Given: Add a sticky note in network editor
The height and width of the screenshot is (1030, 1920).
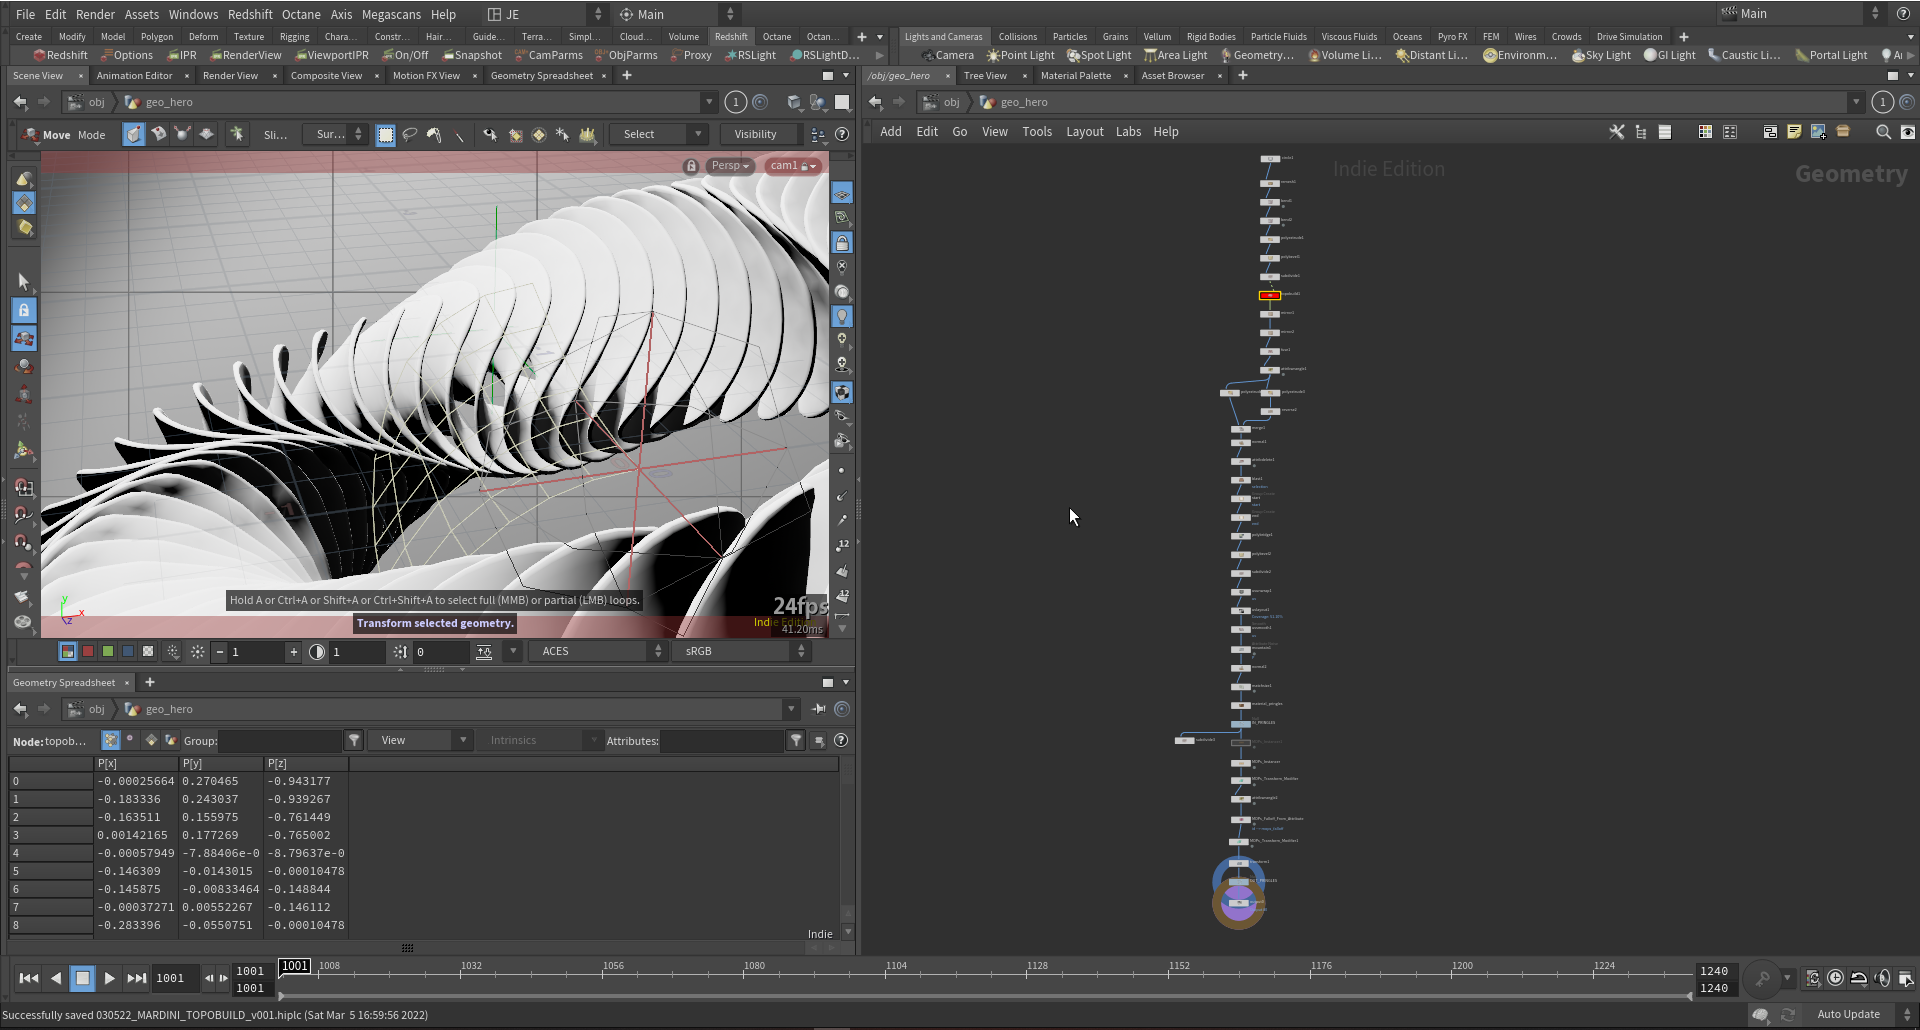Looking at the screenshot, I should click(1794, 132).
